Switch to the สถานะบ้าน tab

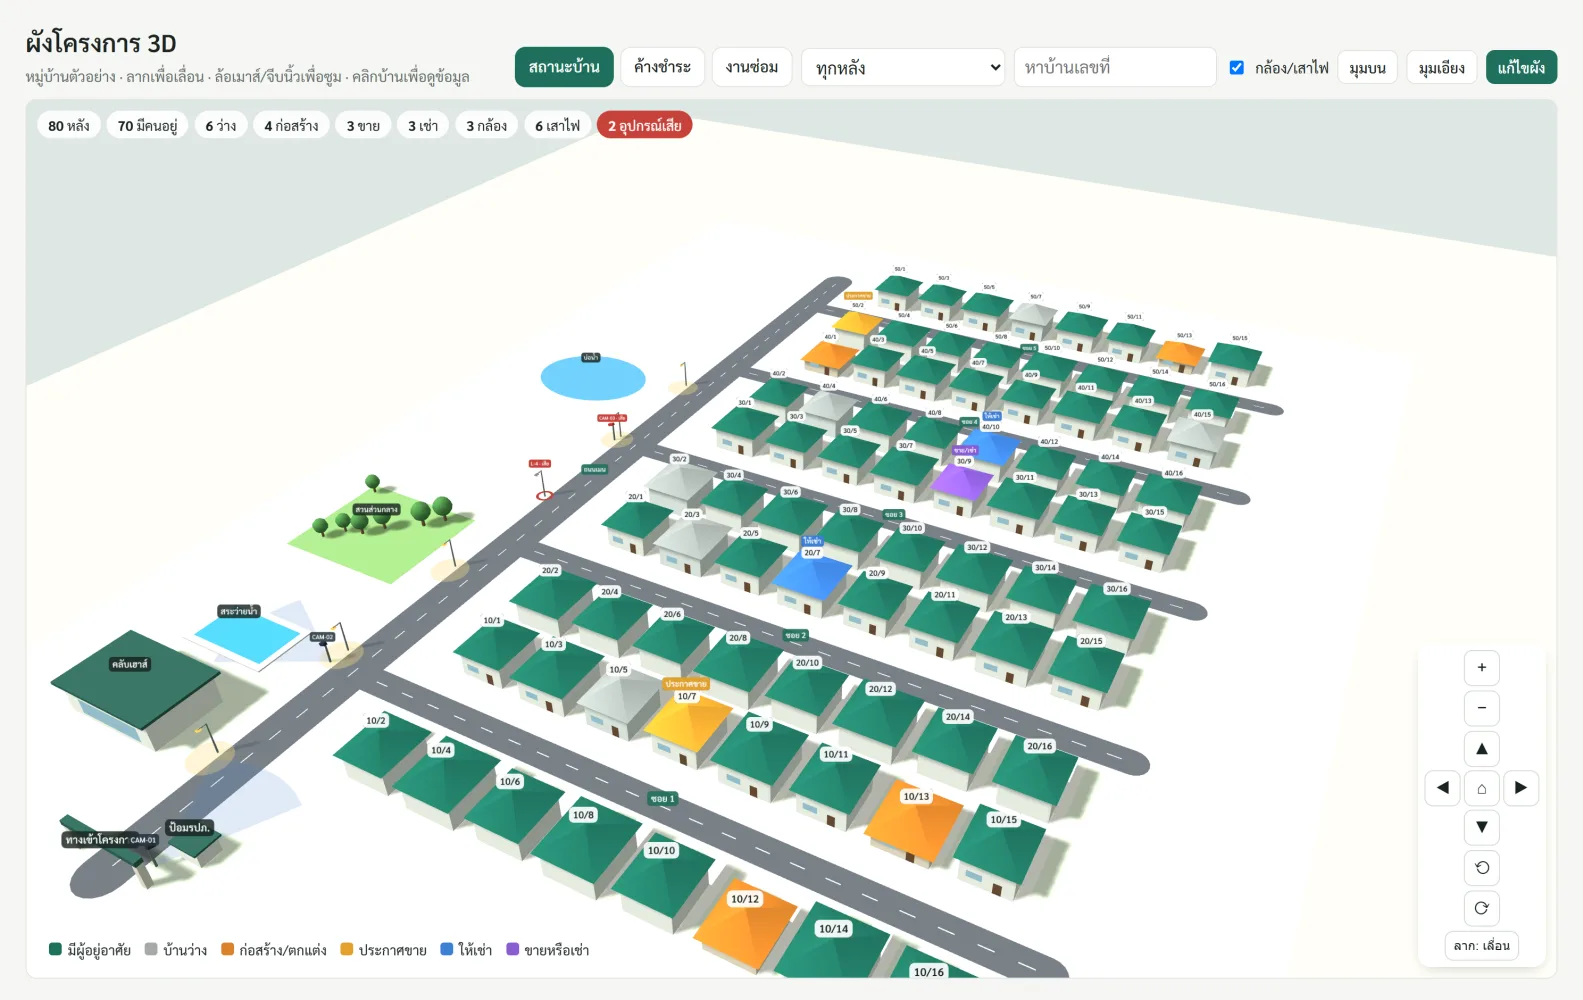pyautogui.click(x=564, y=67)
